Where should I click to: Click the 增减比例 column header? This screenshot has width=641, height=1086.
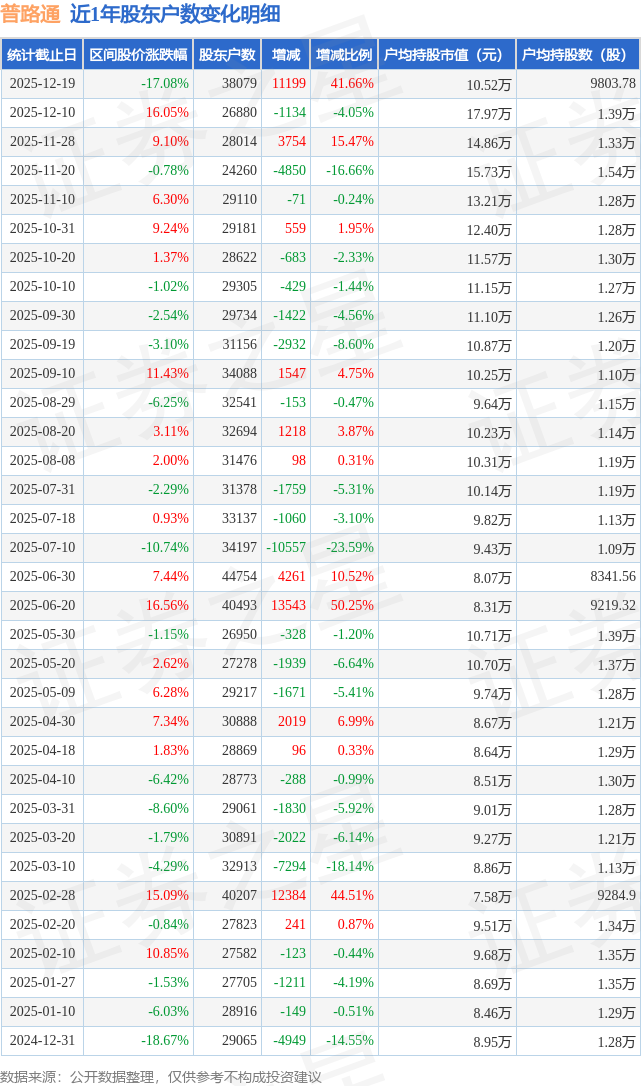(x=344, y=55)
